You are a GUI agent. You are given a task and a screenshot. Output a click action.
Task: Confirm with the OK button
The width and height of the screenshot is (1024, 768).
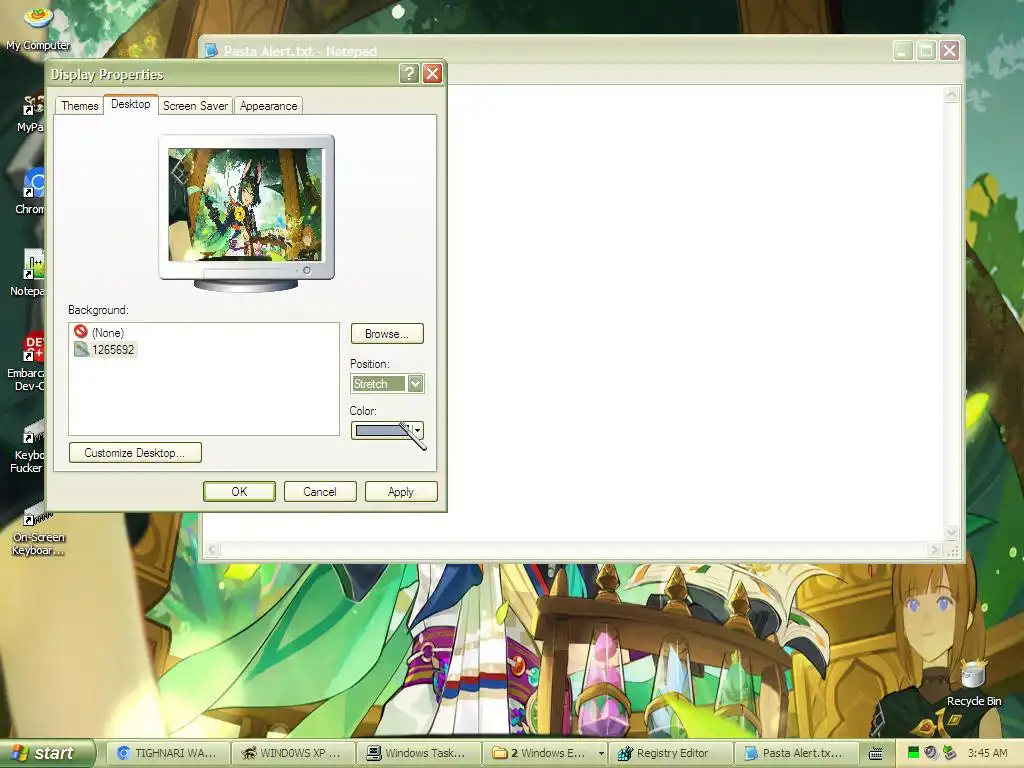(239, 492)
